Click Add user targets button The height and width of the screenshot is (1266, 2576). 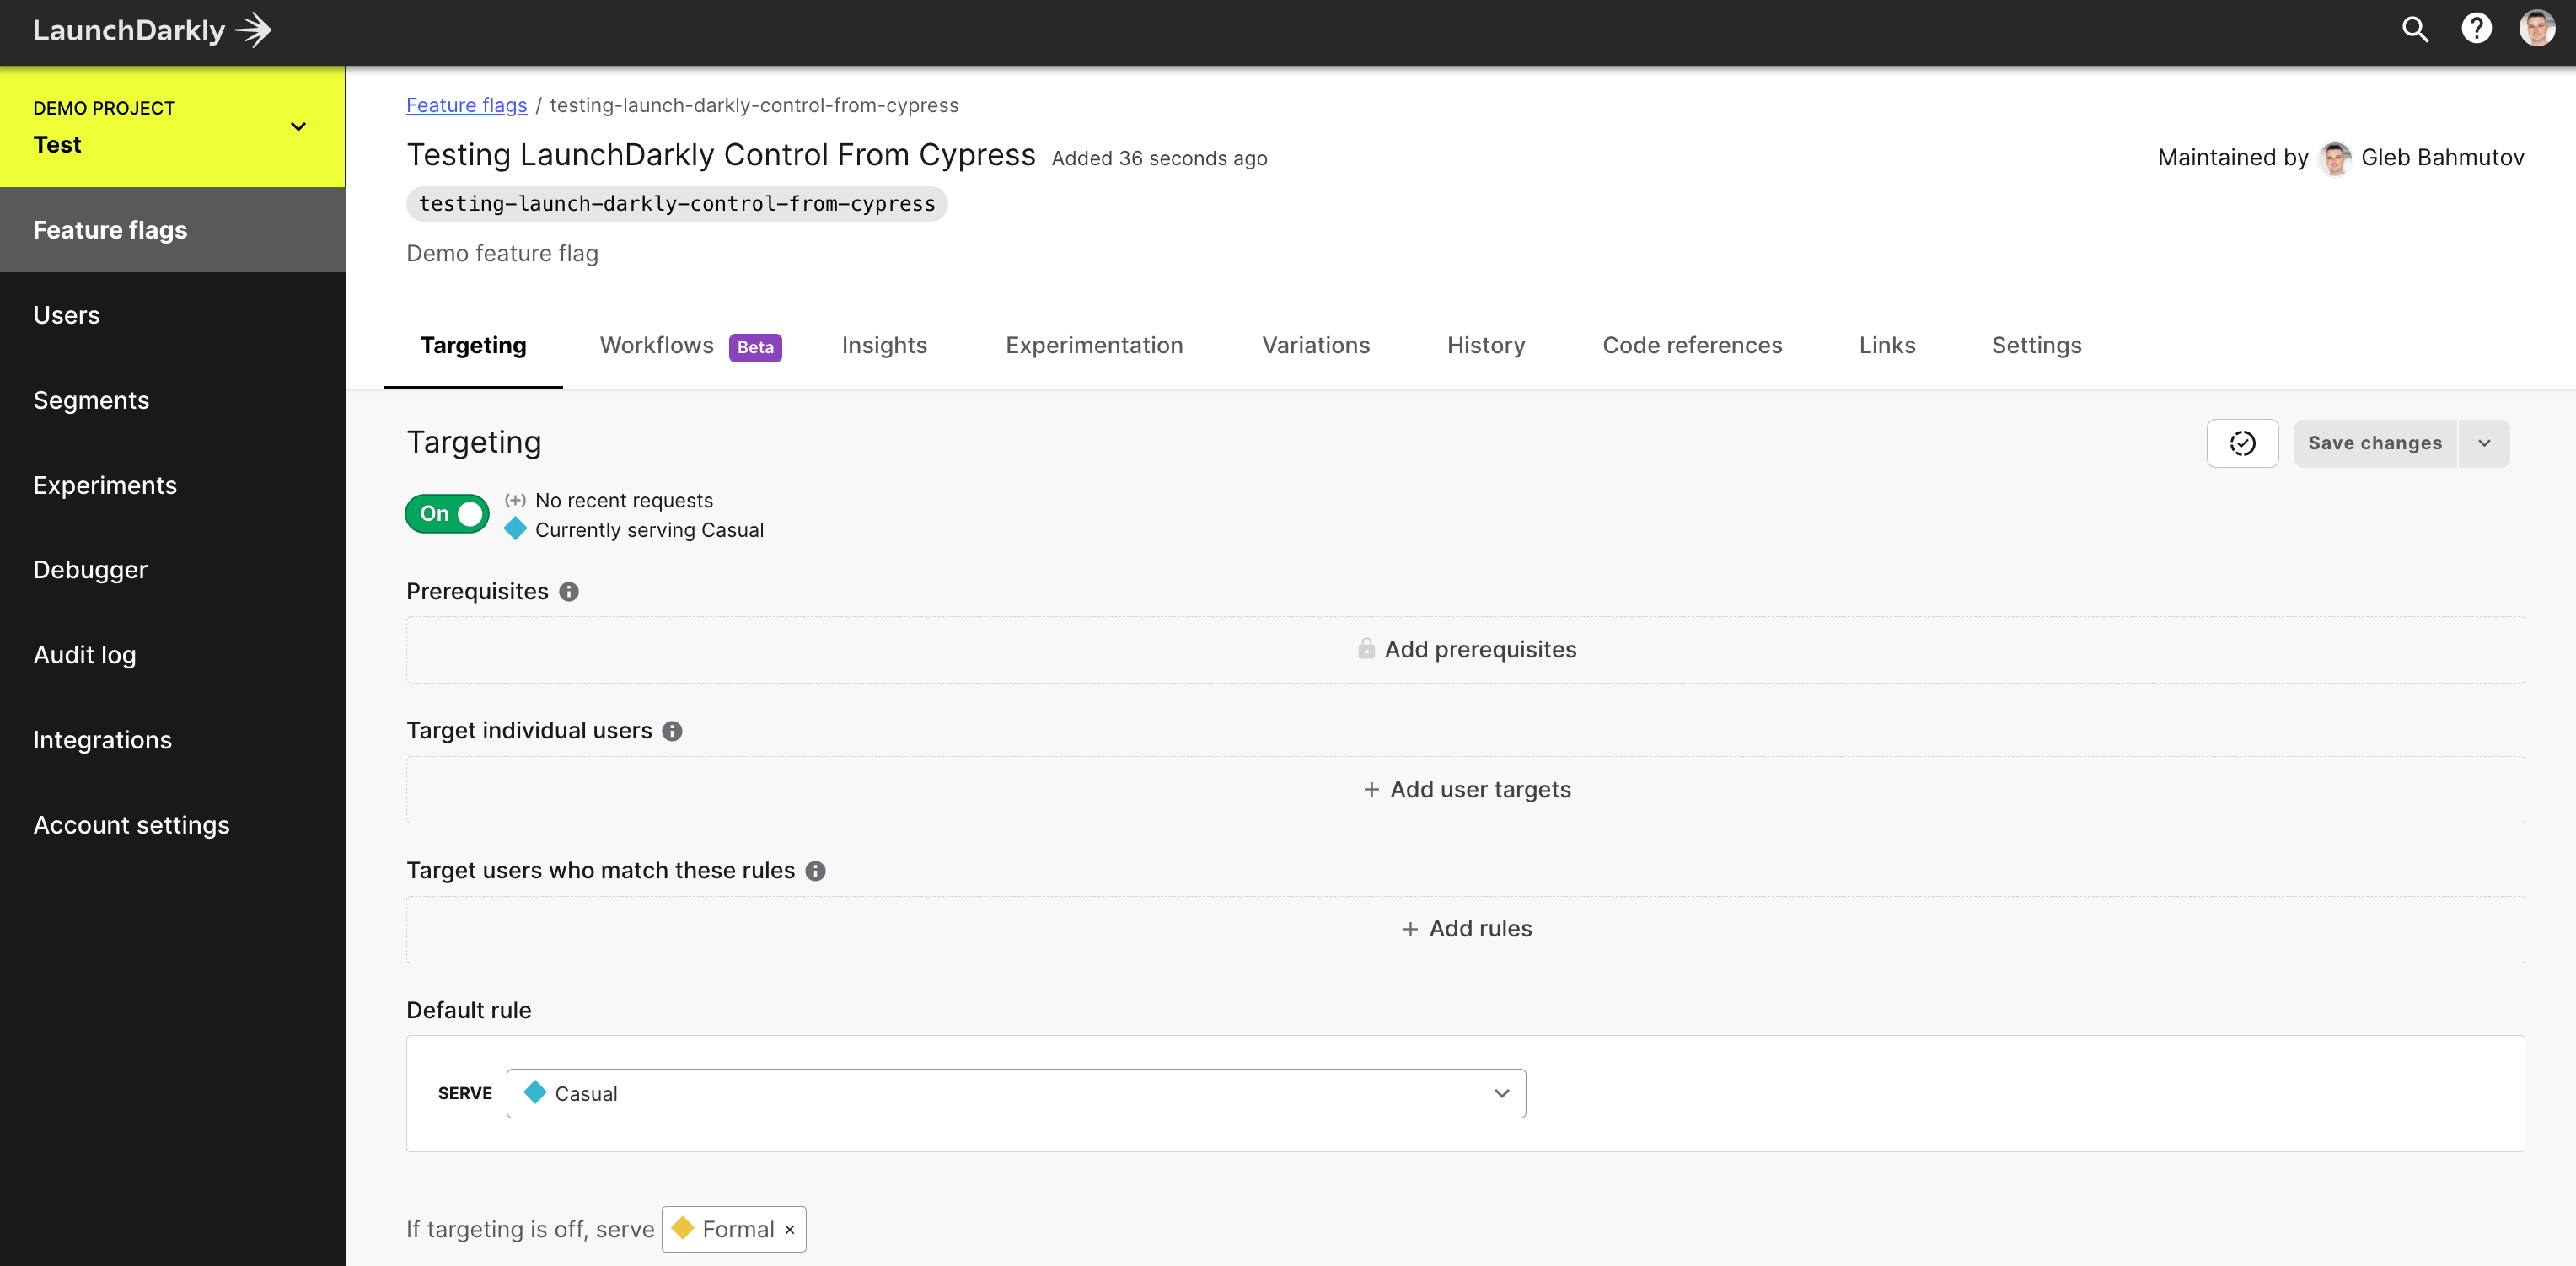click(x=1465, y=788)
